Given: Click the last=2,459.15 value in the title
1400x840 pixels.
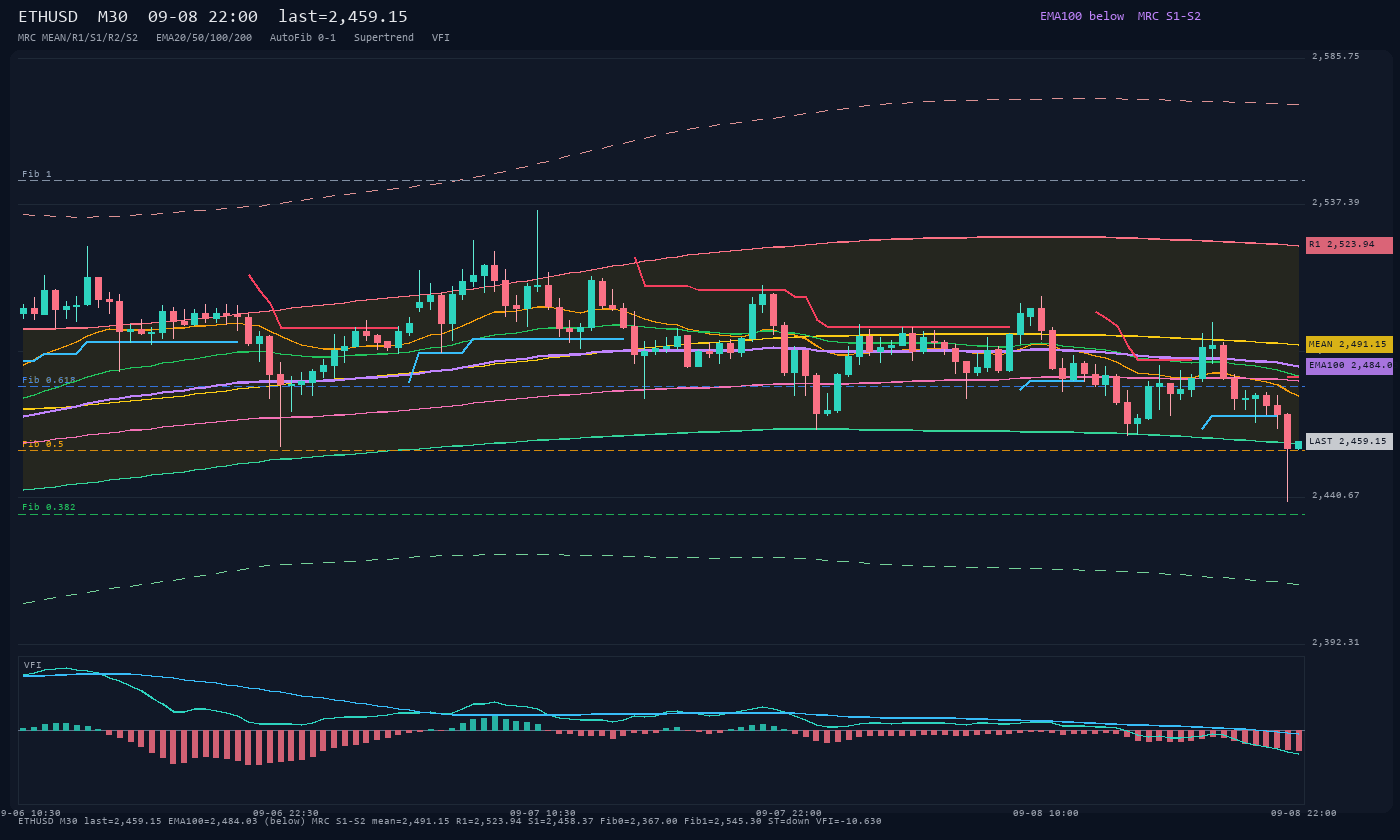Looking at the screenshot, I should [343, 17].
